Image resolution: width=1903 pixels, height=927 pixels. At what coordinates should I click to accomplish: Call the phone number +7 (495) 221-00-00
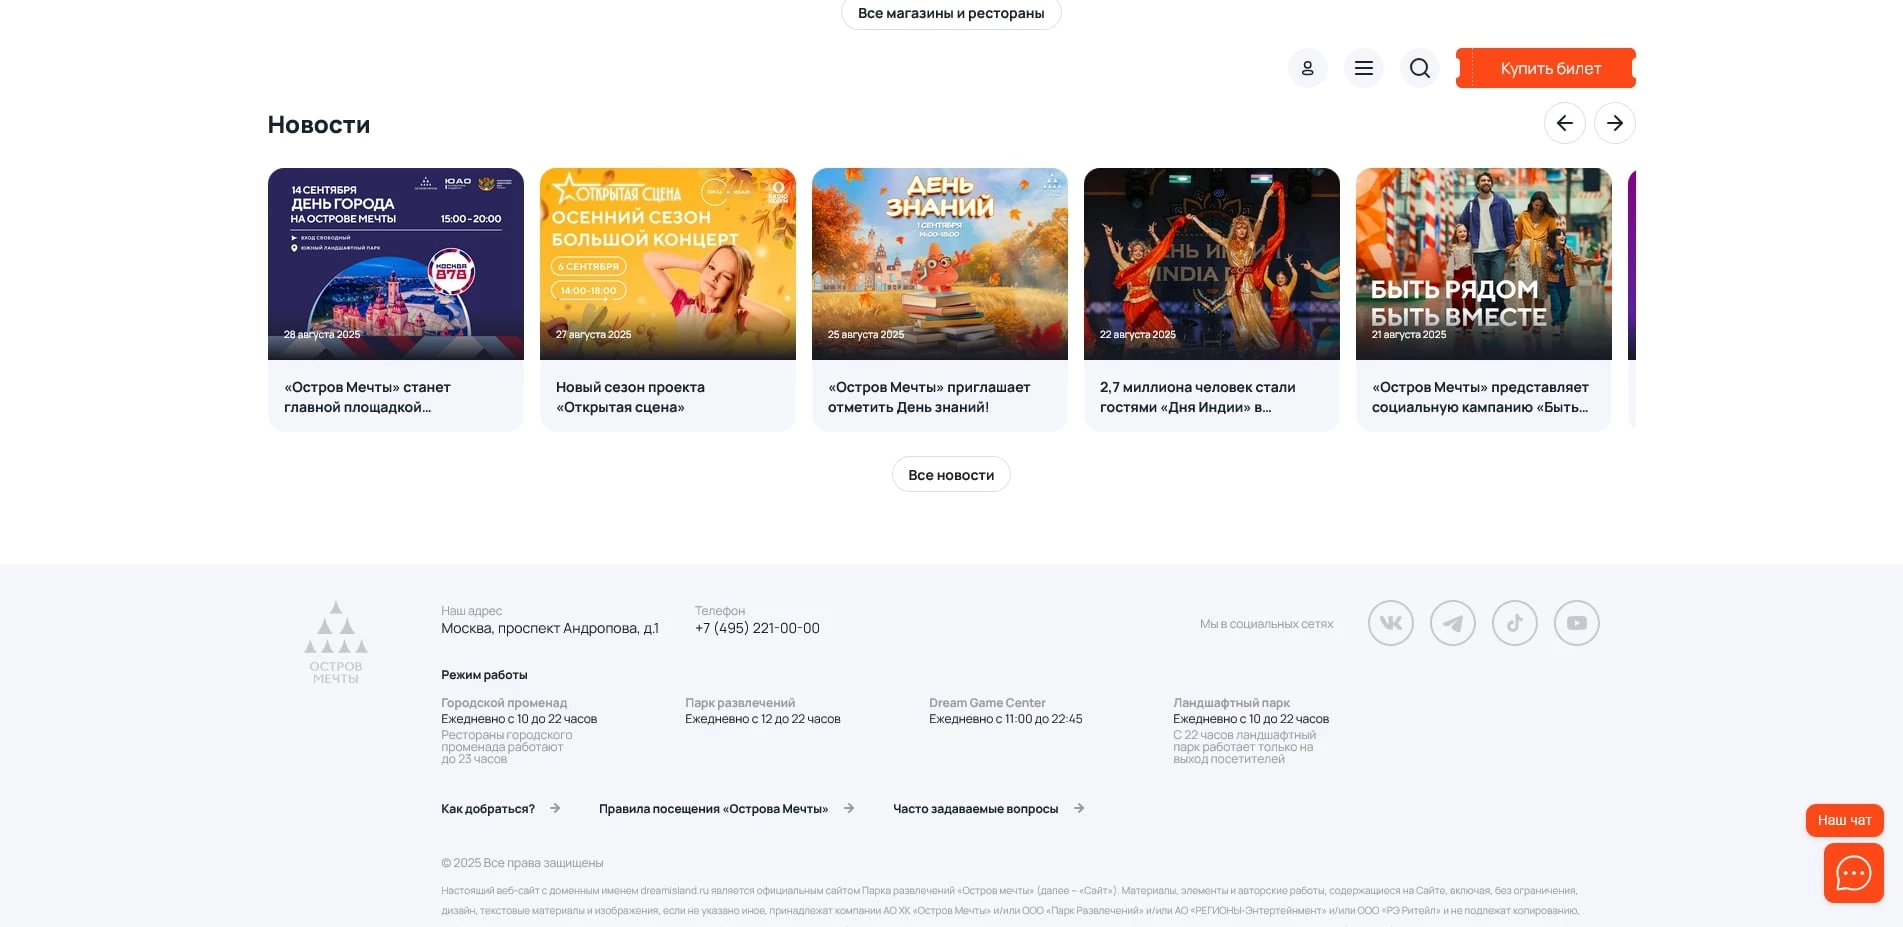tap(757, 627)
